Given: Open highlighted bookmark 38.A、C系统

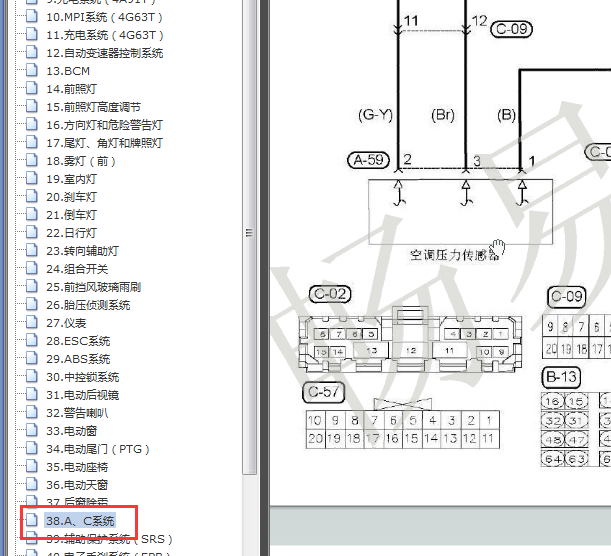Looking at the screenshot, I should (80, 521).
